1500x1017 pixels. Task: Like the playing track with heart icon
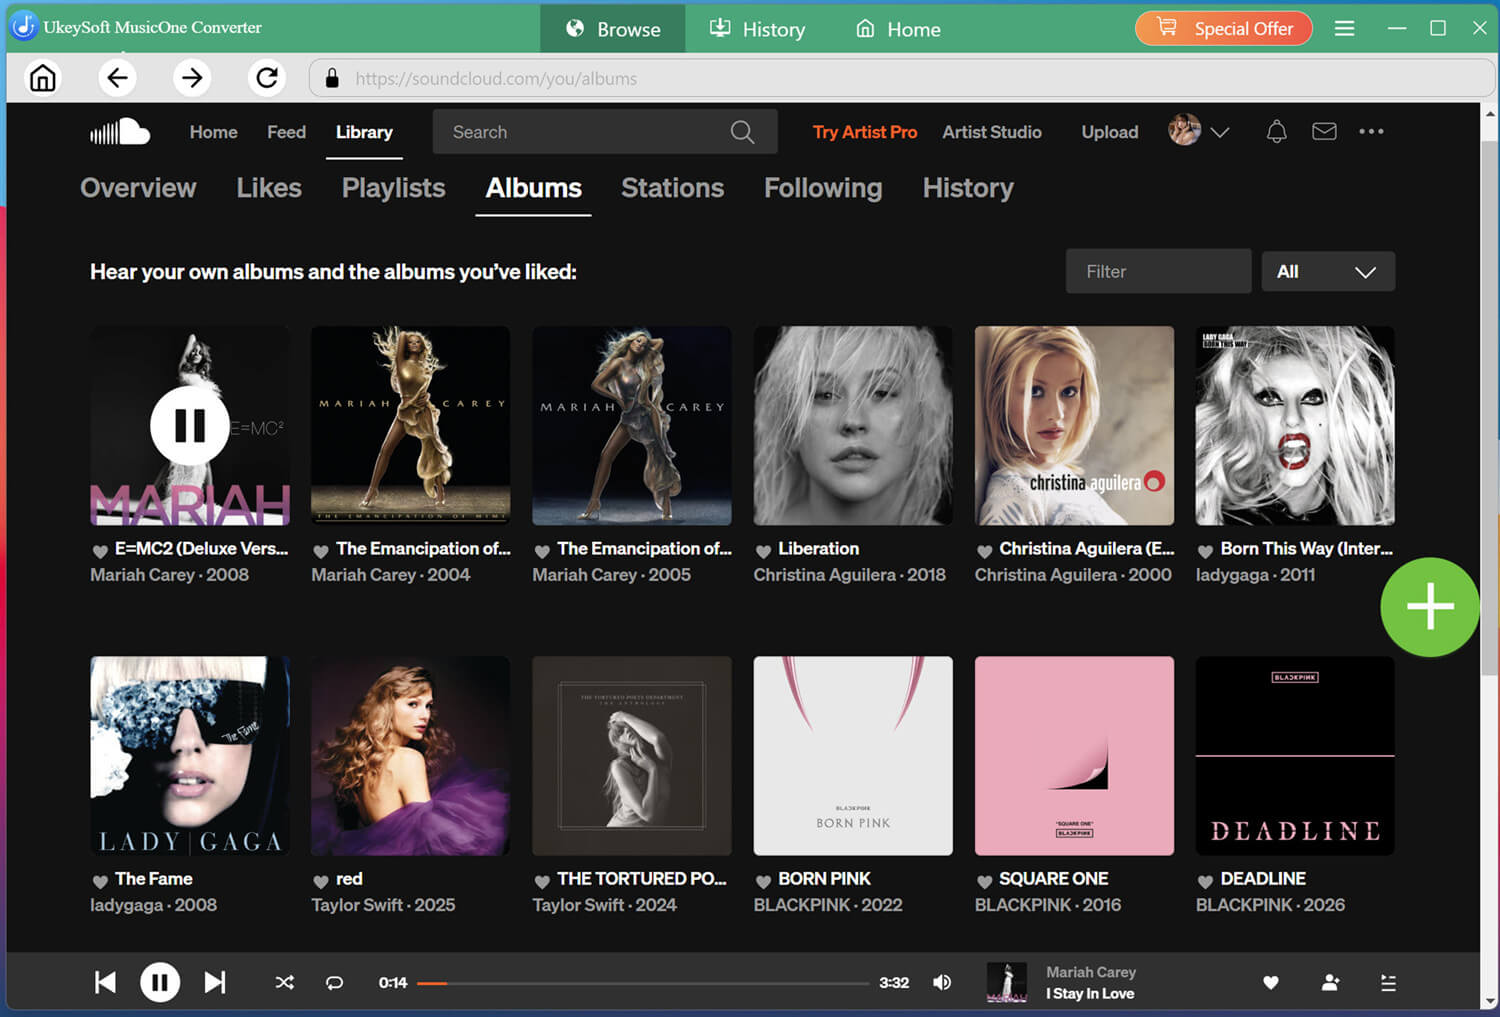point(1271,983)
